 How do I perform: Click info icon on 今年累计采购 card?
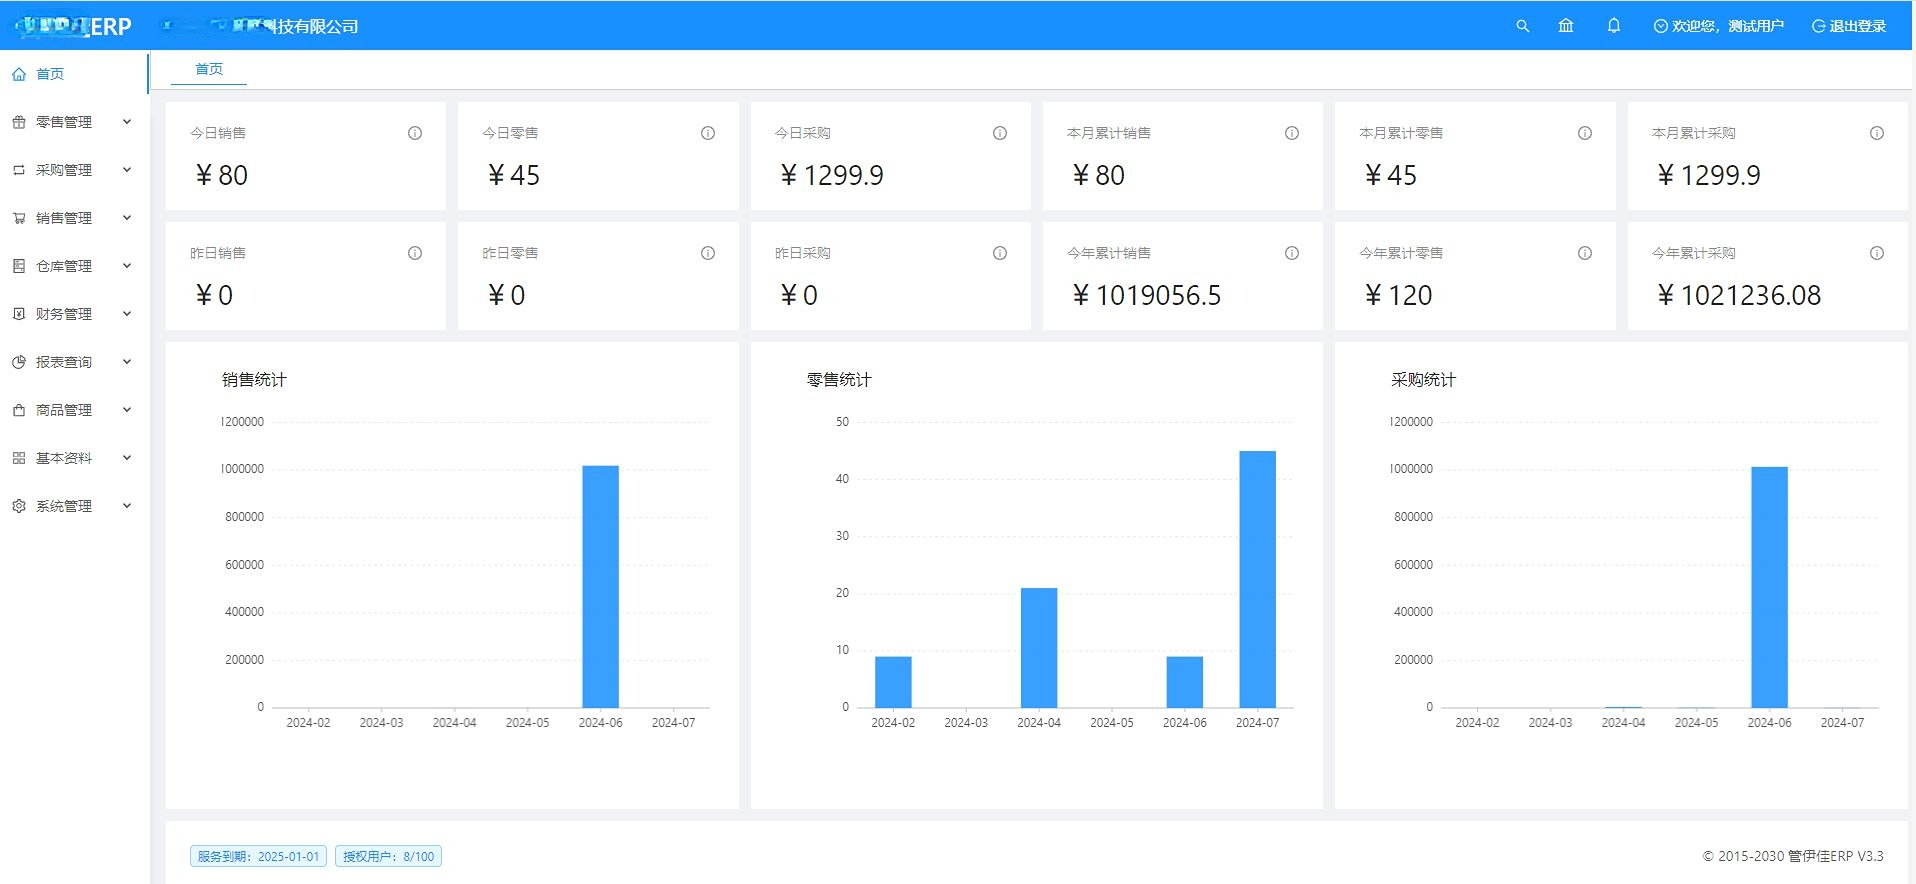coord(1877,253)
